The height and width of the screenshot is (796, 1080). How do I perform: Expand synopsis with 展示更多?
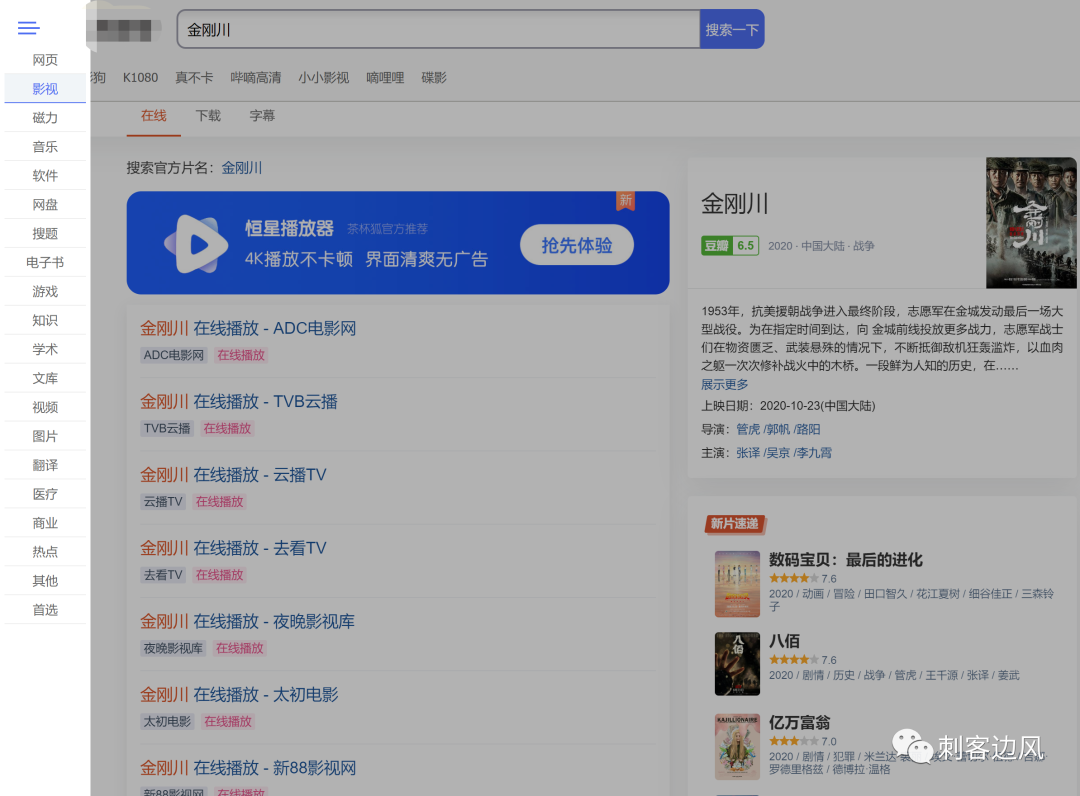(725, 384)
